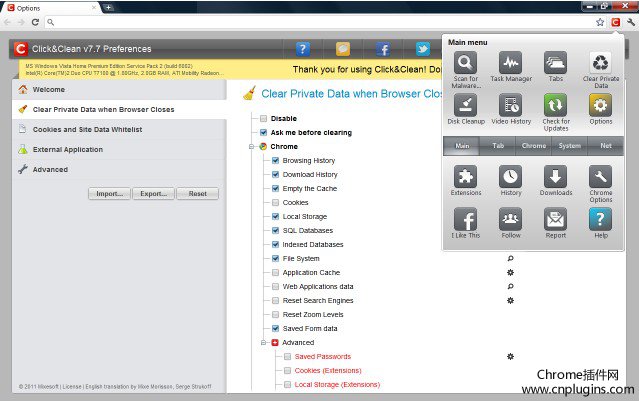Open Video History icon
The image size is (639, 402).
pos(511,106)
